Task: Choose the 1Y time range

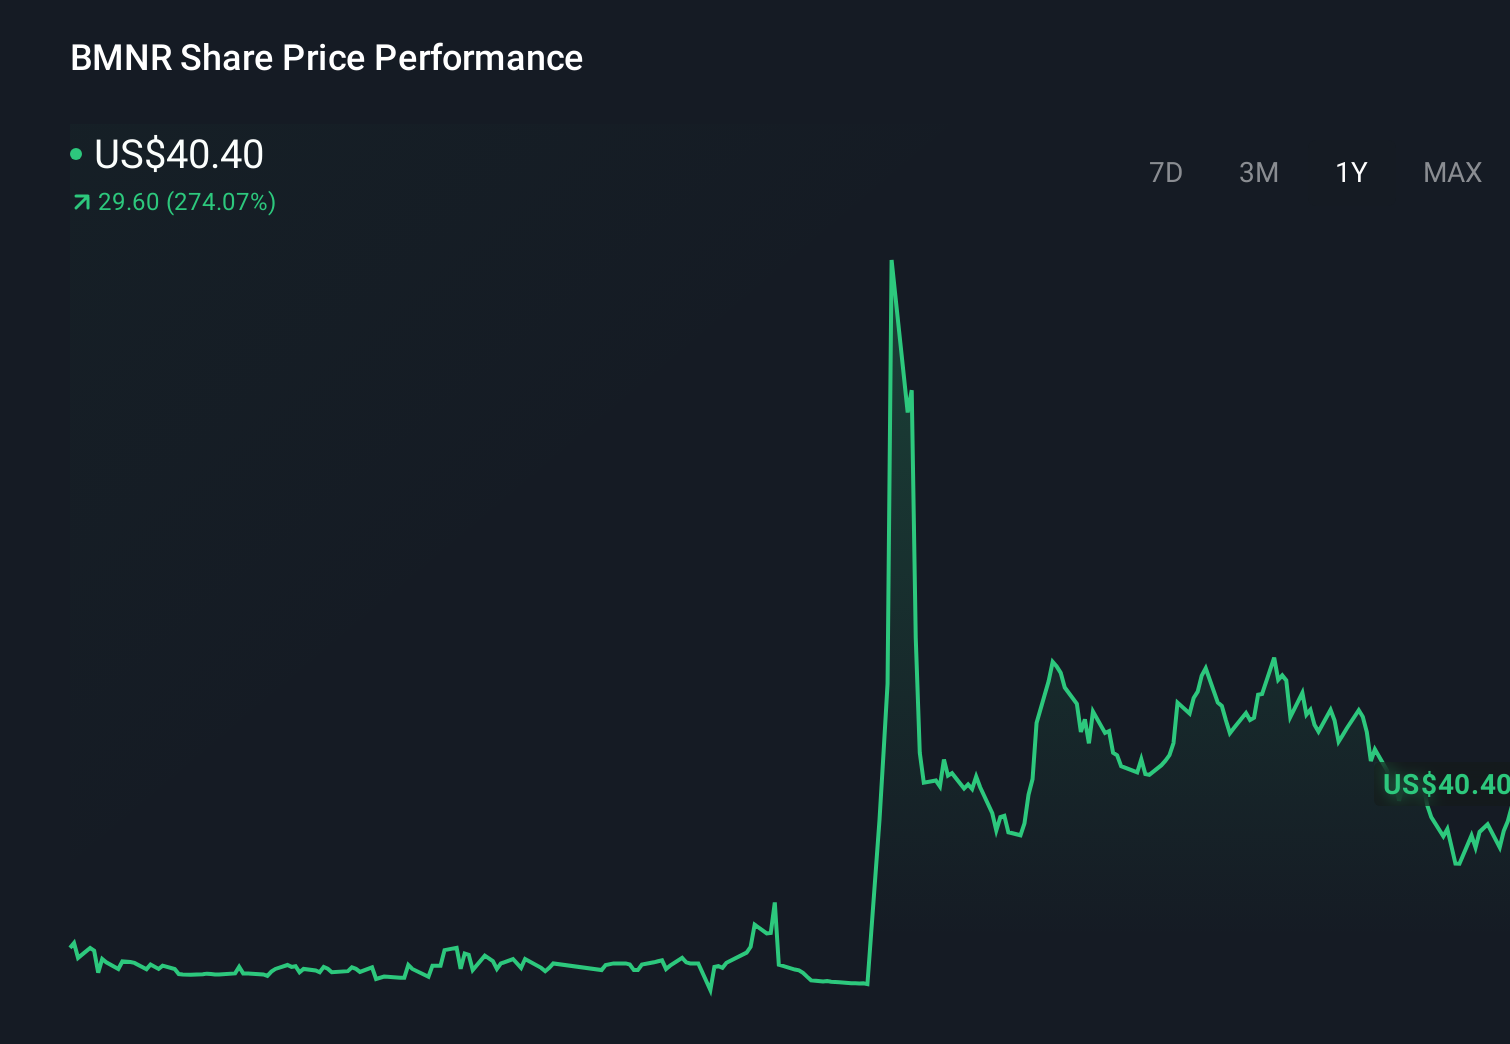Action: tap(1351, 173)
